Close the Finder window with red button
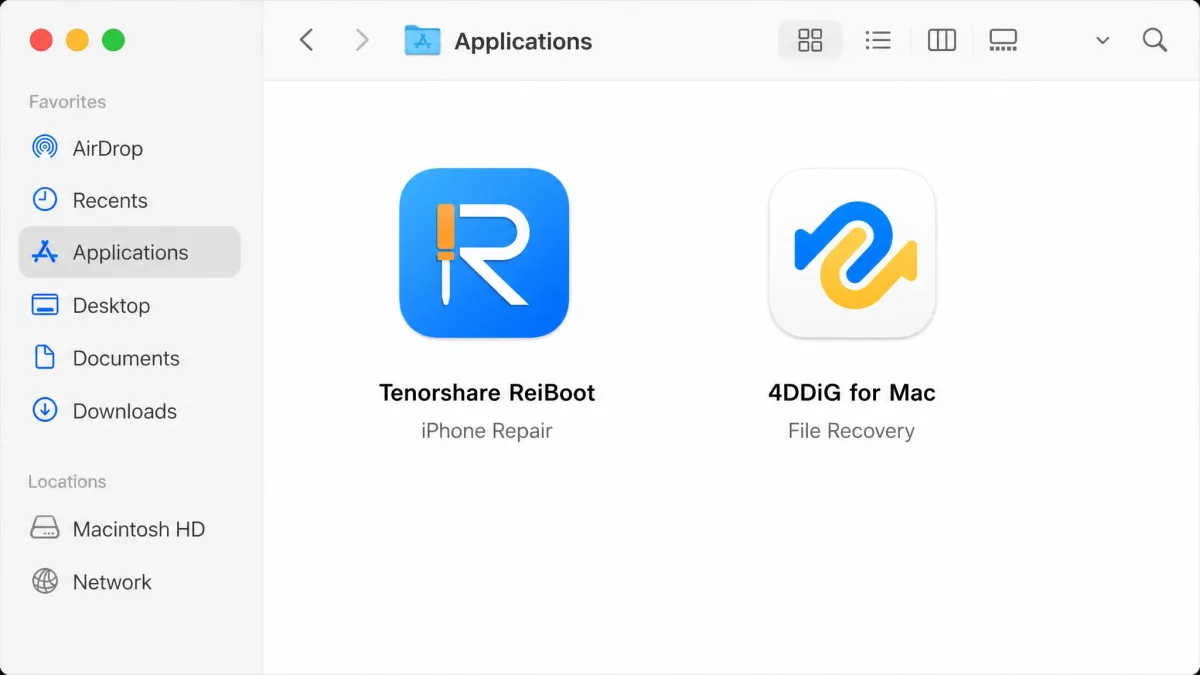 tap(41, 40)
